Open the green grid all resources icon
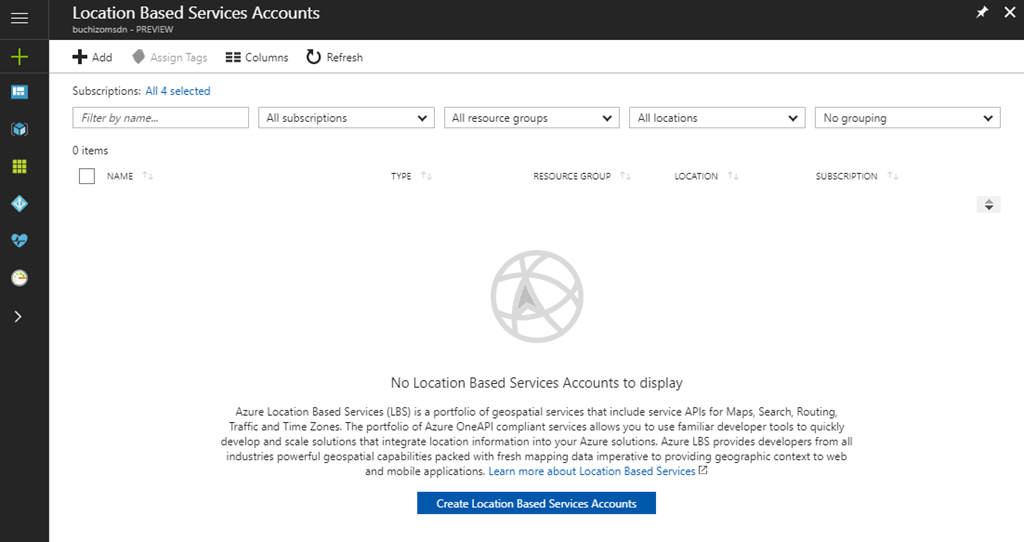1024x542 pixels. (x=19, y=166)
